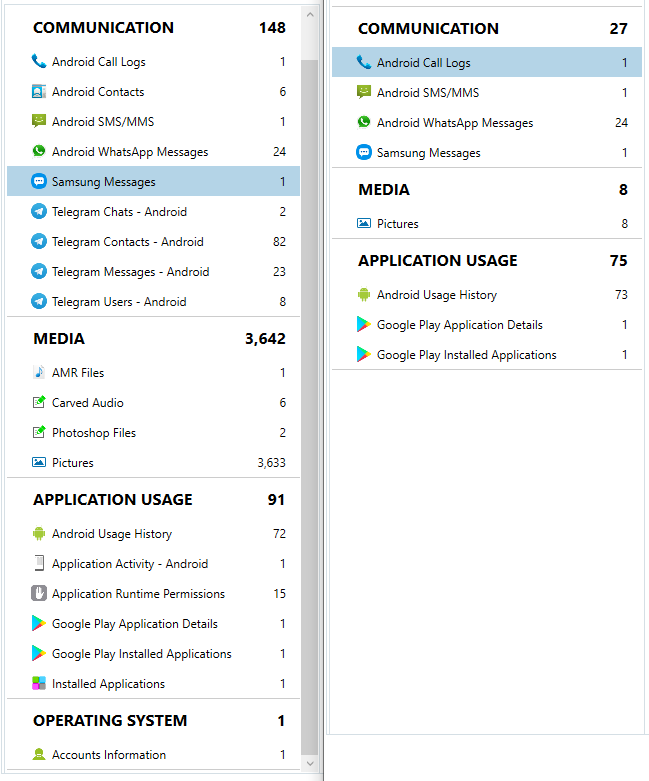Open Pictures with 3,633 items
Image resolution: width=649 pixels, height=781 pixels.
[x=153, y=462]
